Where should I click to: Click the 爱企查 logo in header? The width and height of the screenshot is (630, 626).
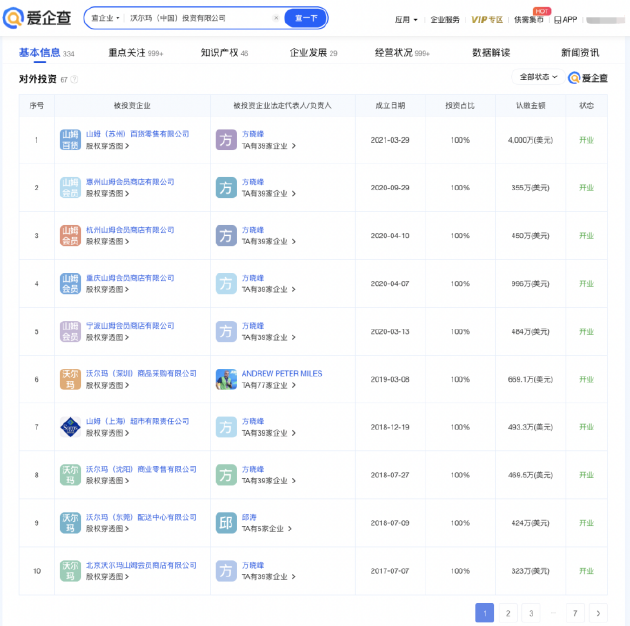(37, 18)
